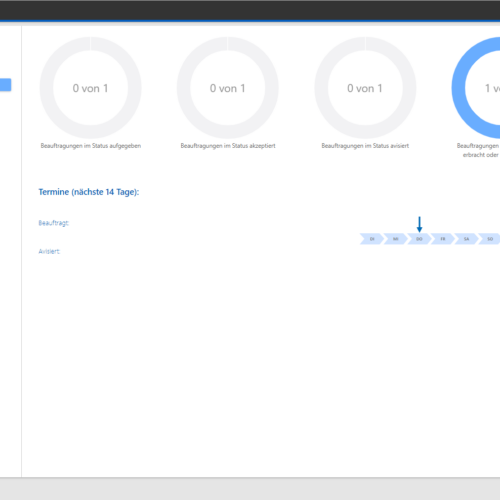Click the "akzeptiert" status donut chart
The height and width of the screenshot is (500, 500).
coord(228,88)
